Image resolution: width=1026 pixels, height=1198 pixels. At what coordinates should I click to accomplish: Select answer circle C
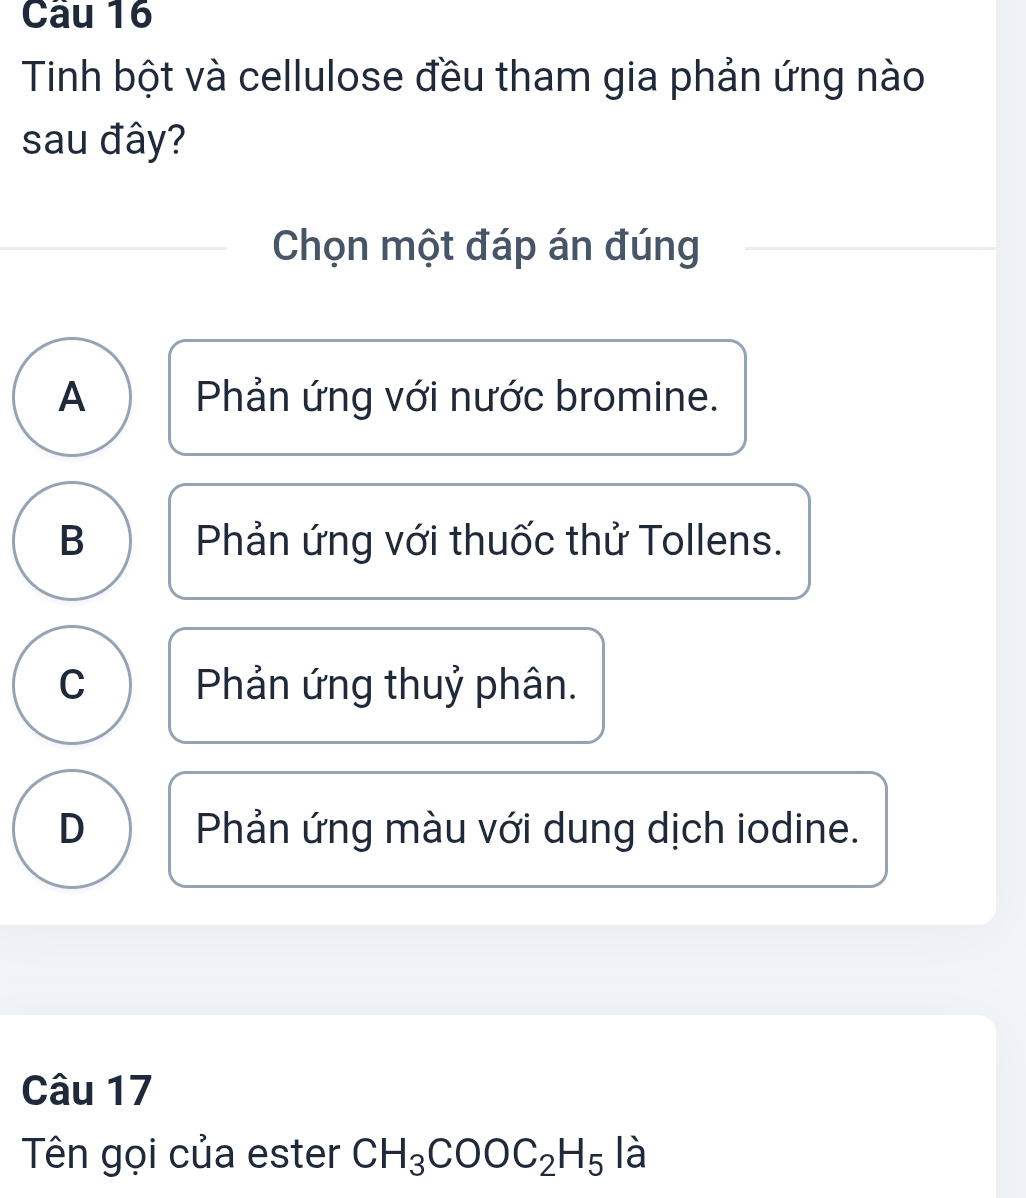point(72,685)
